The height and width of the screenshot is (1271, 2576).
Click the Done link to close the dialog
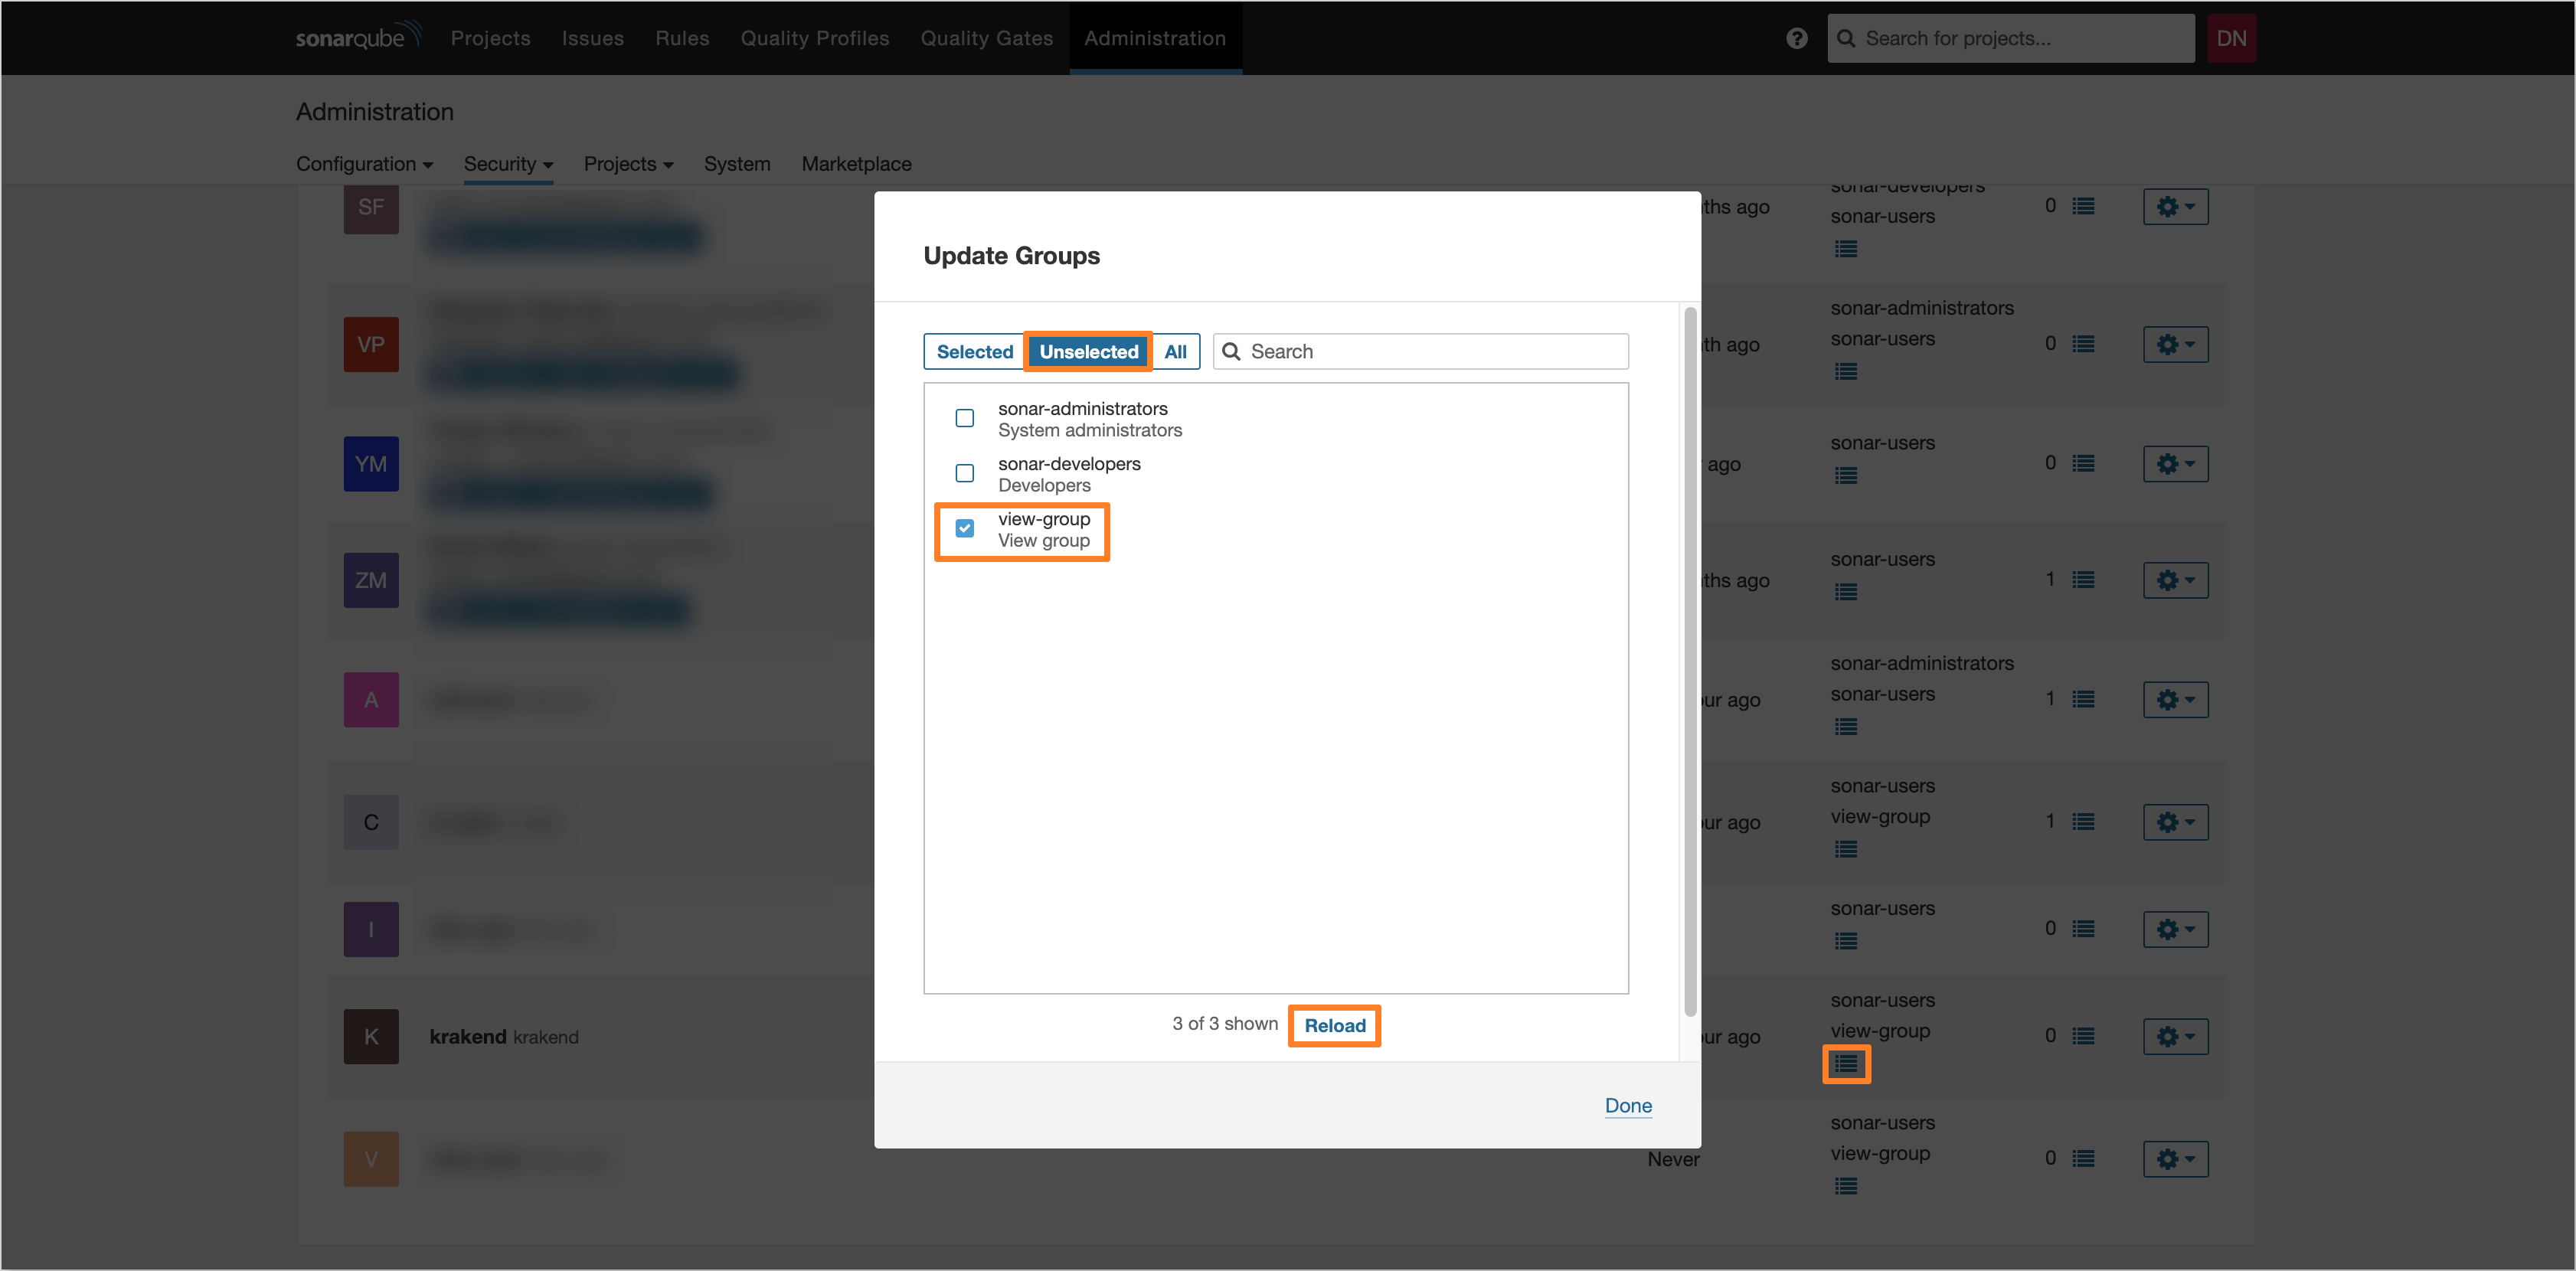1627,1106
